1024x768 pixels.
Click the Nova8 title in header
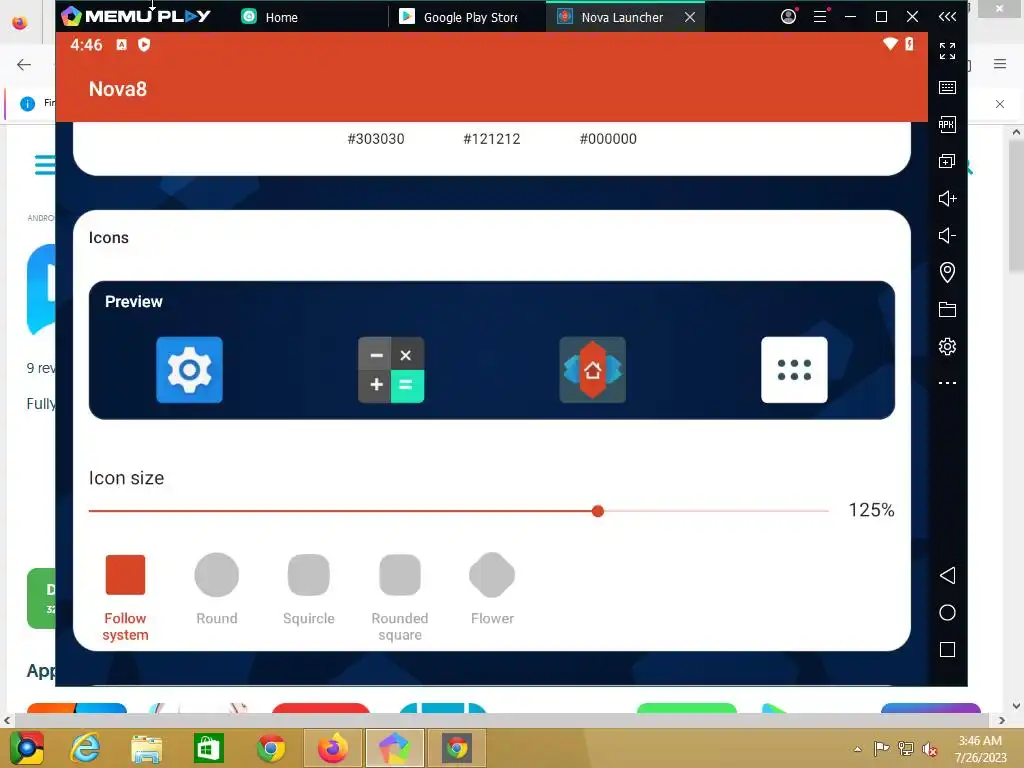coord(118,89)
